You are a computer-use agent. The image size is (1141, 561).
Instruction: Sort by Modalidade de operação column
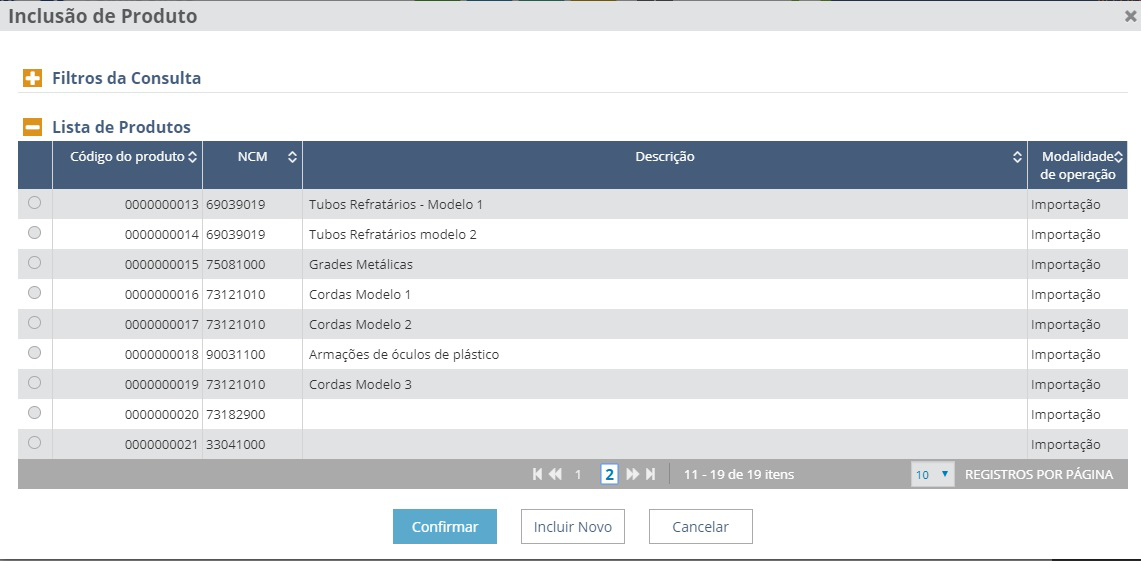[1119, 156]
